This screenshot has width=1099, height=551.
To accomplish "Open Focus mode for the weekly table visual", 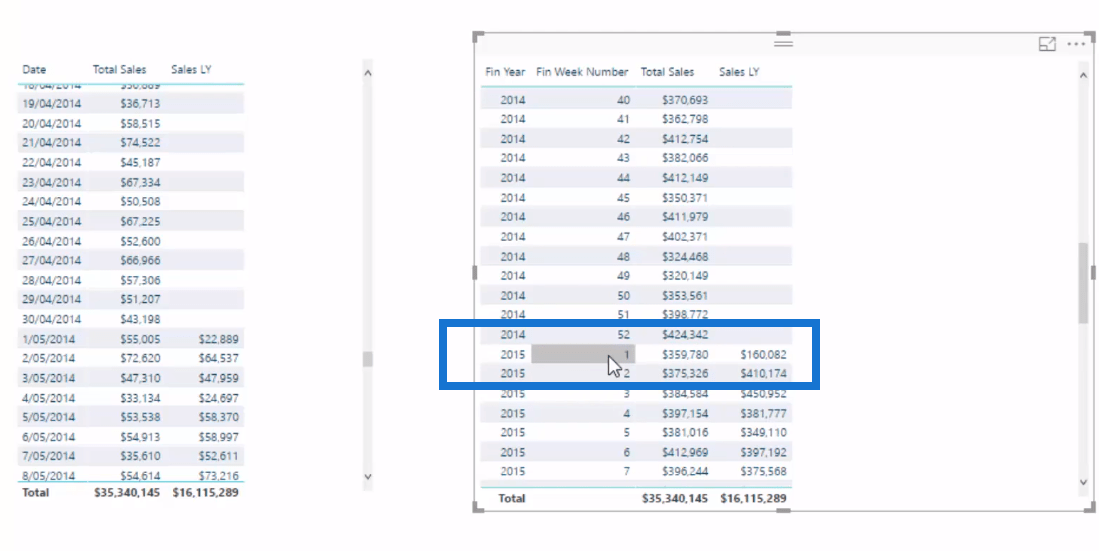I will [1046, 44].
